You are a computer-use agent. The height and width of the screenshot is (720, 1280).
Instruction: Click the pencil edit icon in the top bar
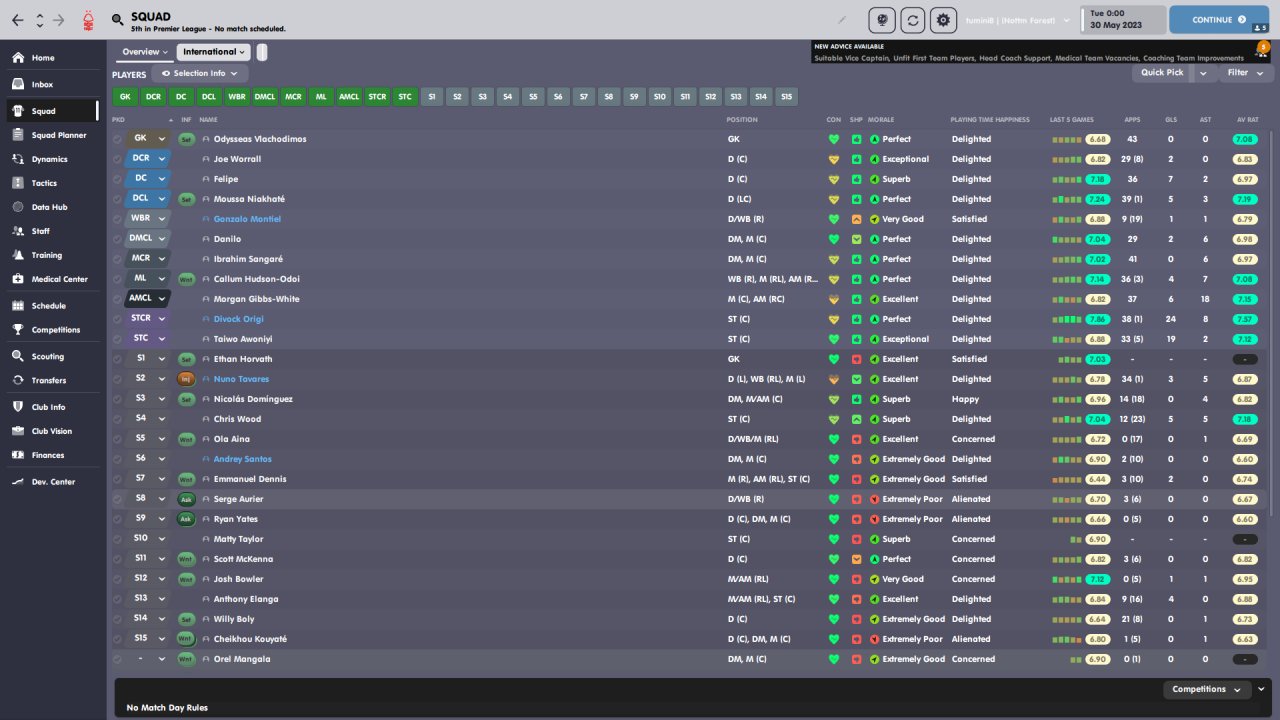coord(842,19)
